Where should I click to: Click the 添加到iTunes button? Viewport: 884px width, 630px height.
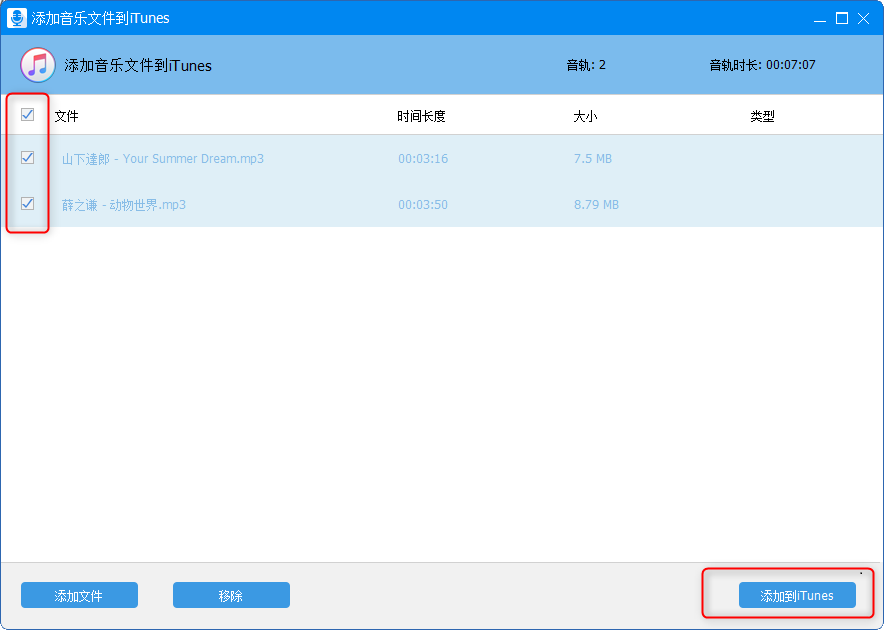coord(797,595)
